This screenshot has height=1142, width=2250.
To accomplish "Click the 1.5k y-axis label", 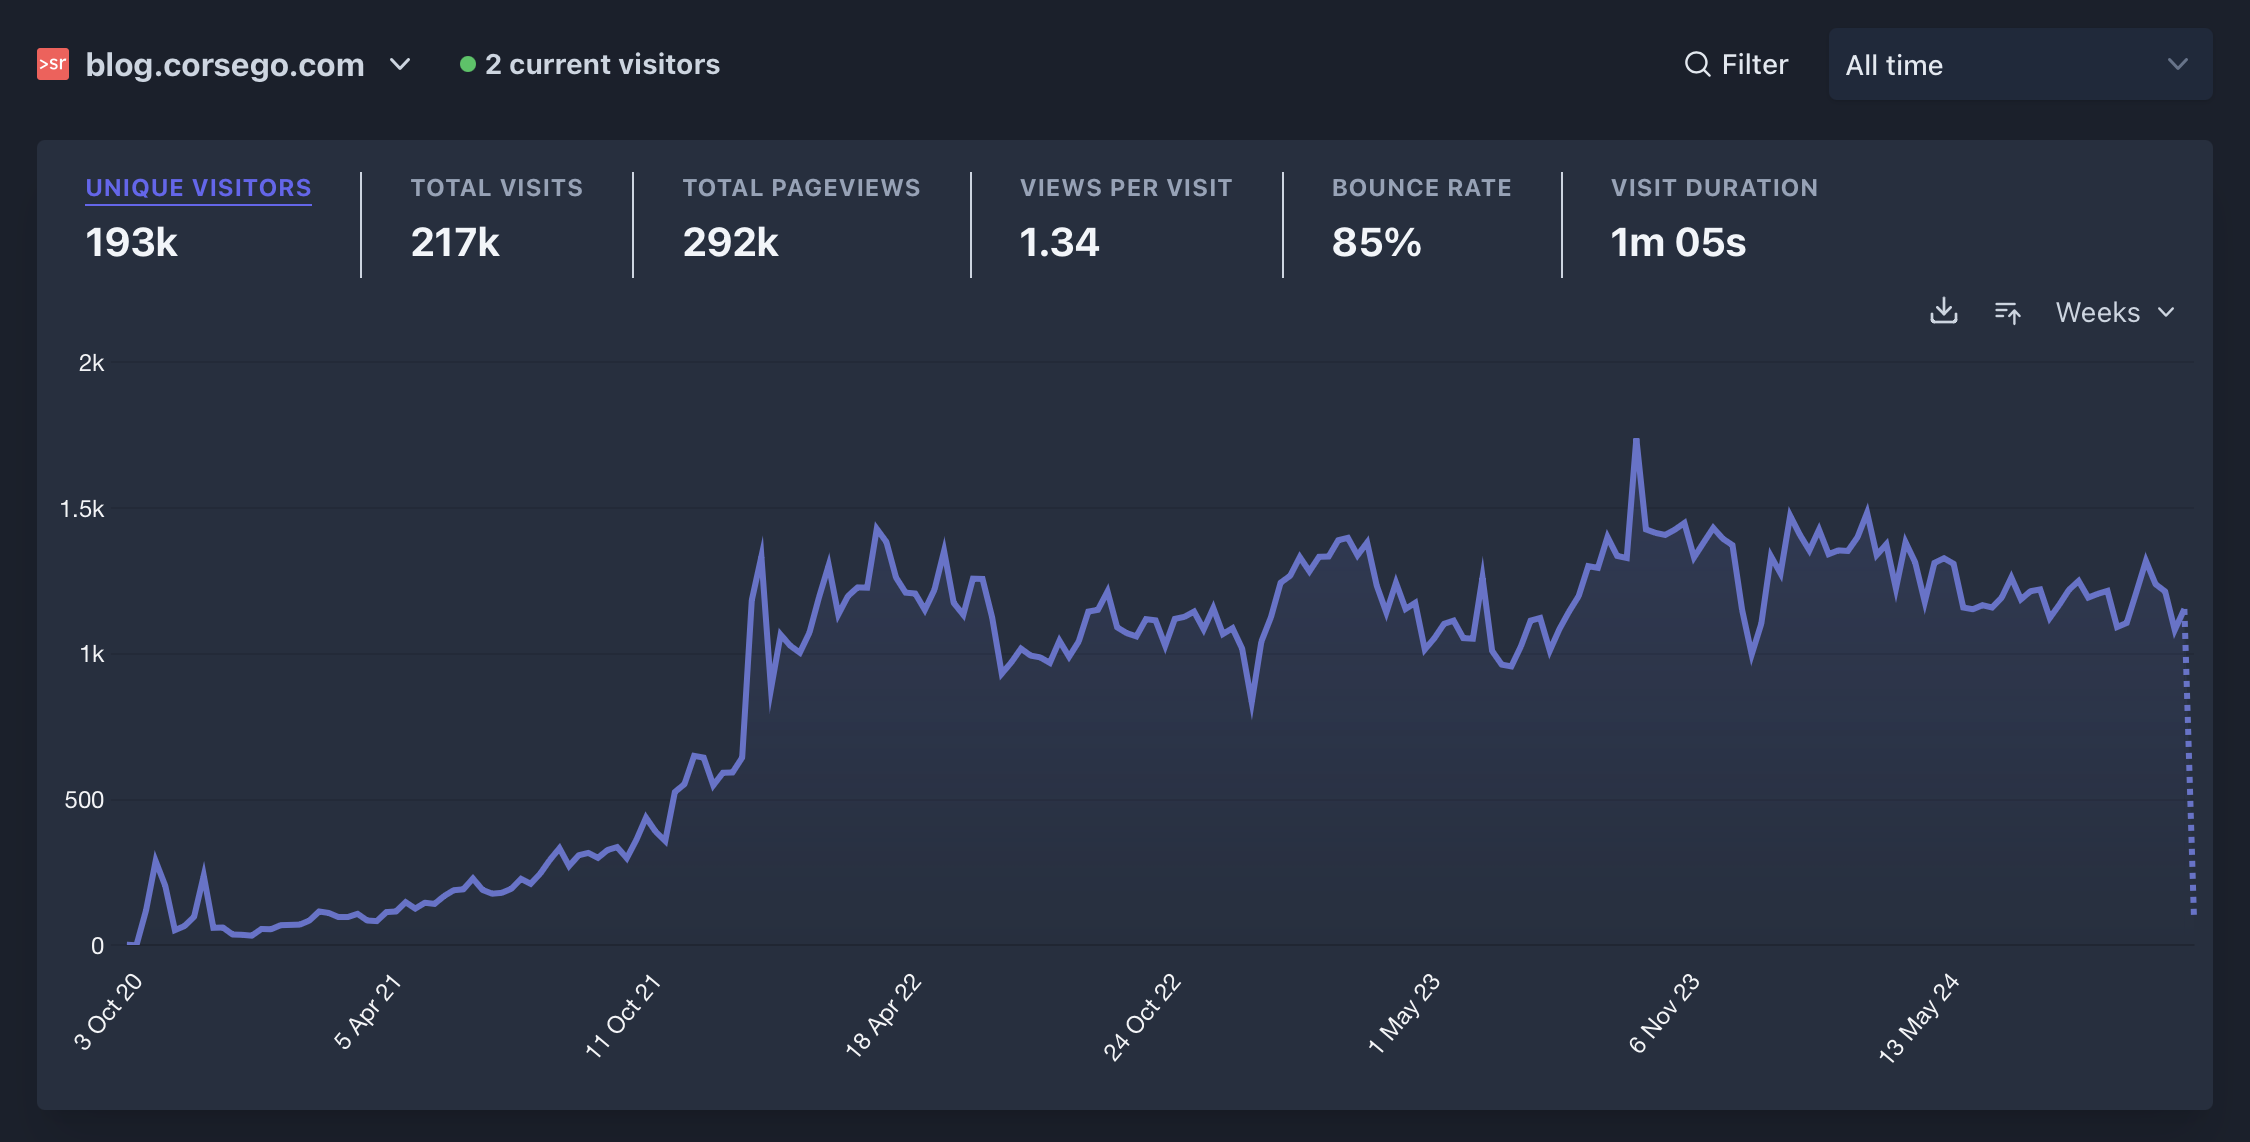I will 82,509.
